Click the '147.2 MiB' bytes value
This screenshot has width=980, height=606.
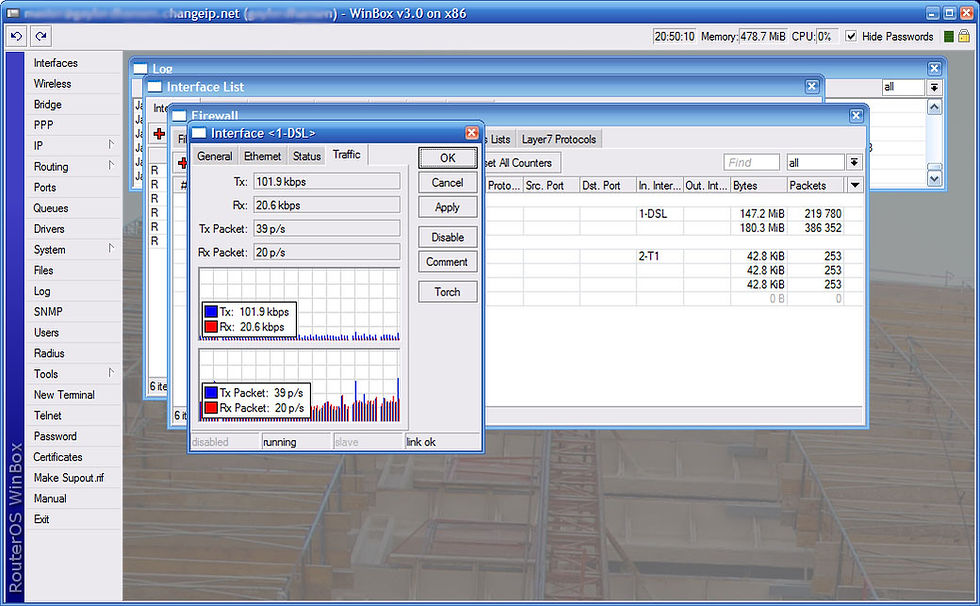[761, 214]
